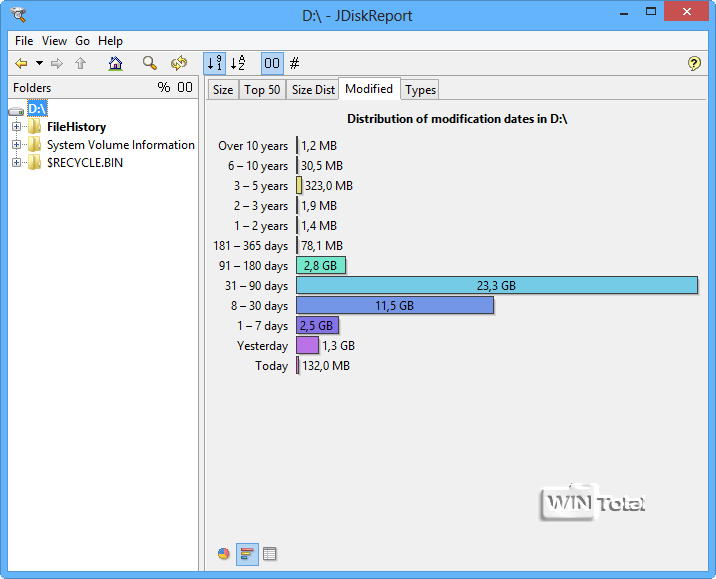The width and height of the screenshot is (716, 579).
Task: Click the back navigation arrow
Action: (x=21, y=64)
